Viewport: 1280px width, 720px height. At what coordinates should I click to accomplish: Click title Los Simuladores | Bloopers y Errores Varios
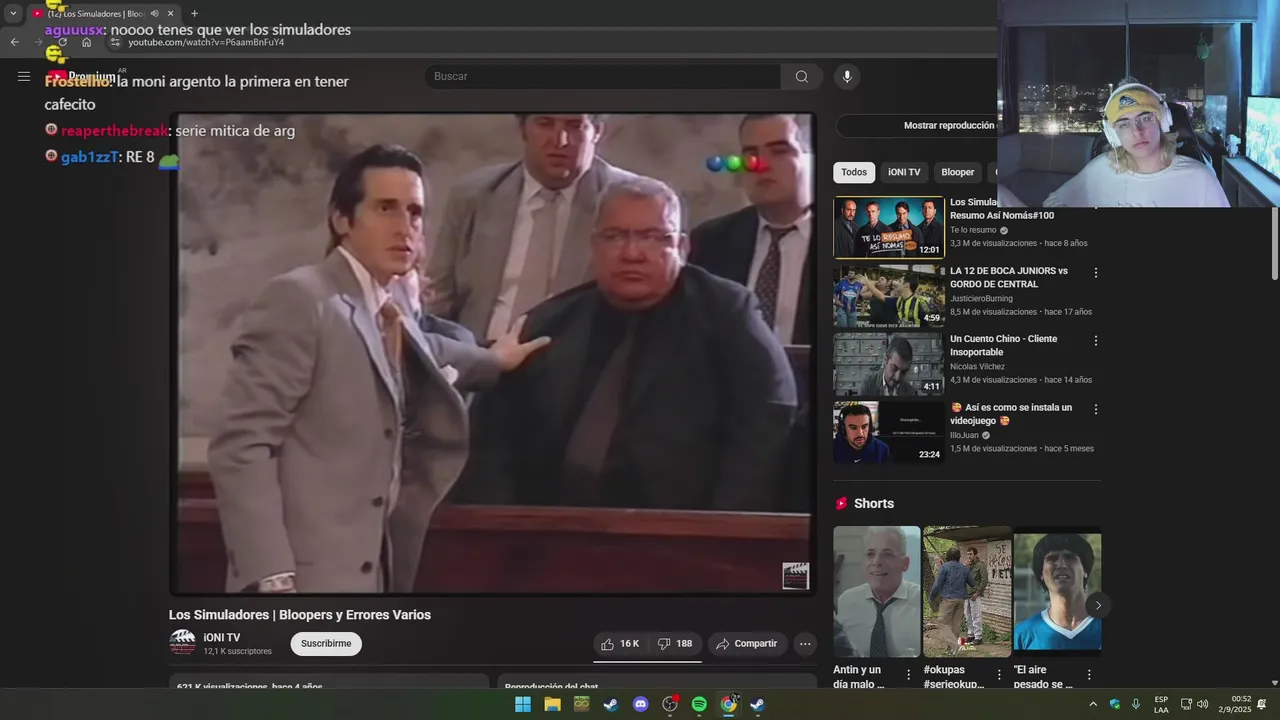300,615
